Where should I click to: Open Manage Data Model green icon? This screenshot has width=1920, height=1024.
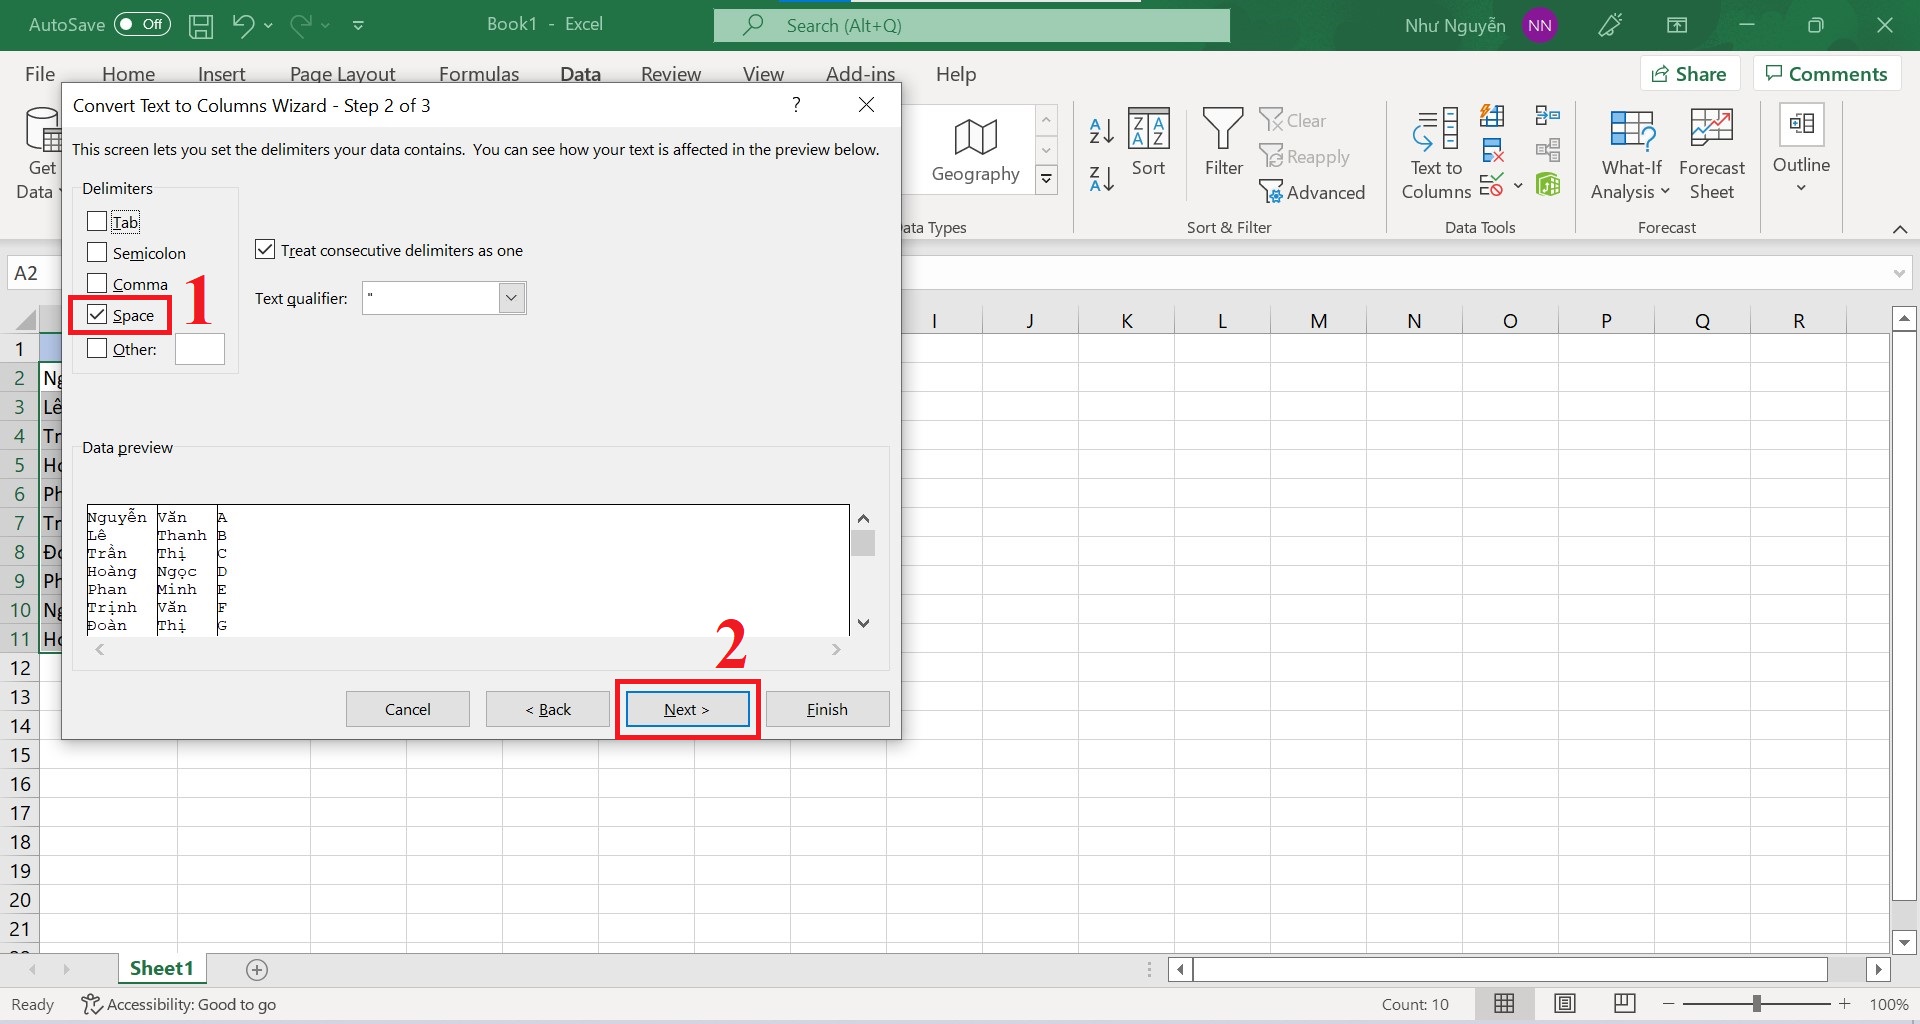(1548, 185)
